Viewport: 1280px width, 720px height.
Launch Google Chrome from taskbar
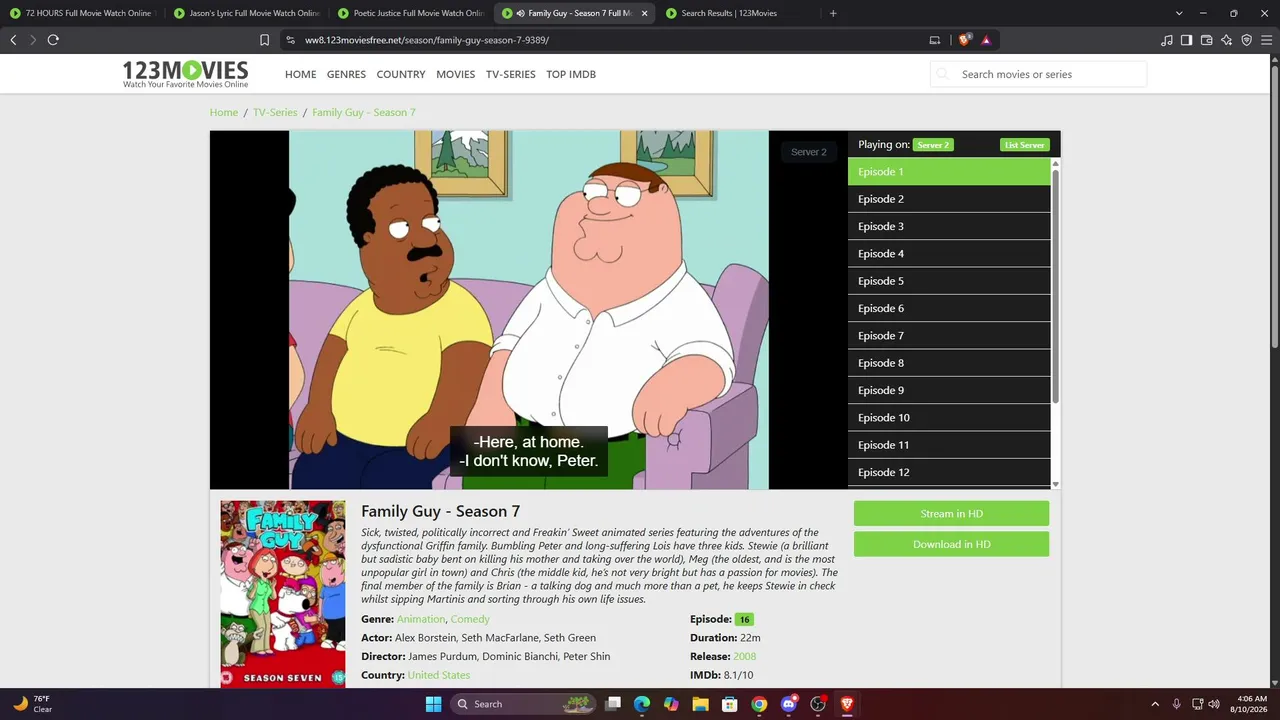[x=759, y=704]
